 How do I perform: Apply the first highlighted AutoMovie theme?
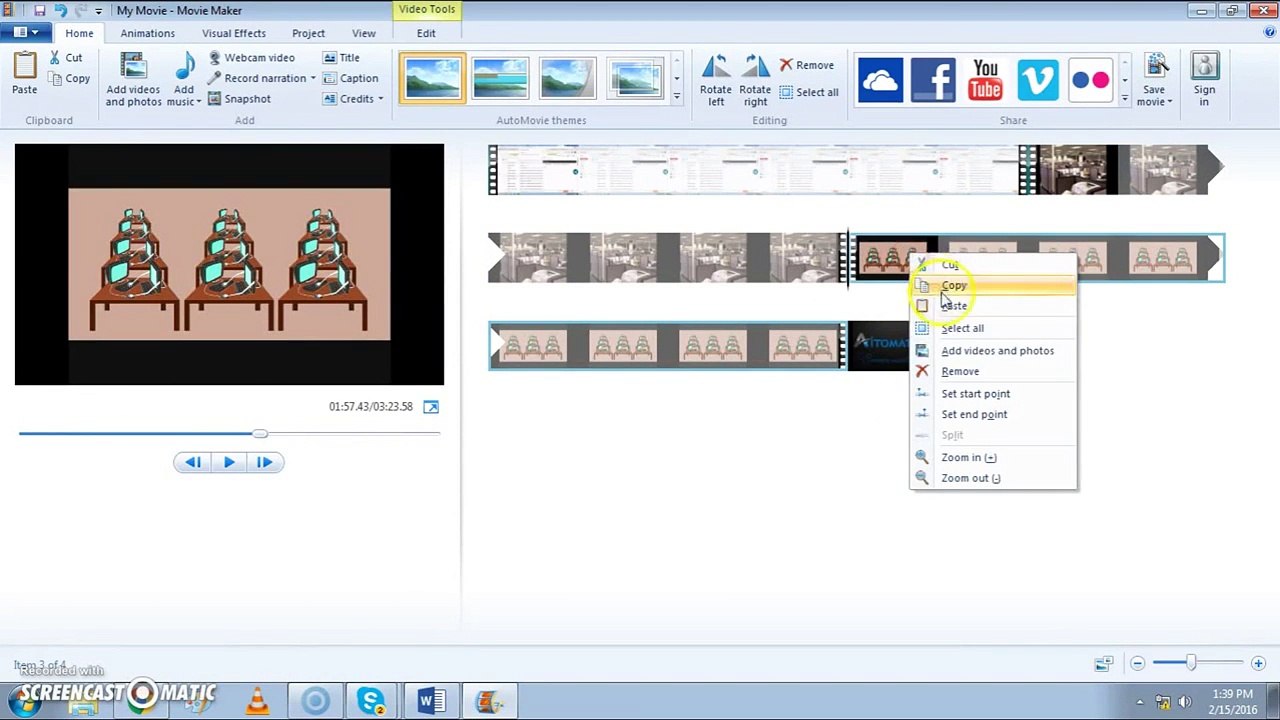(432, 79)
